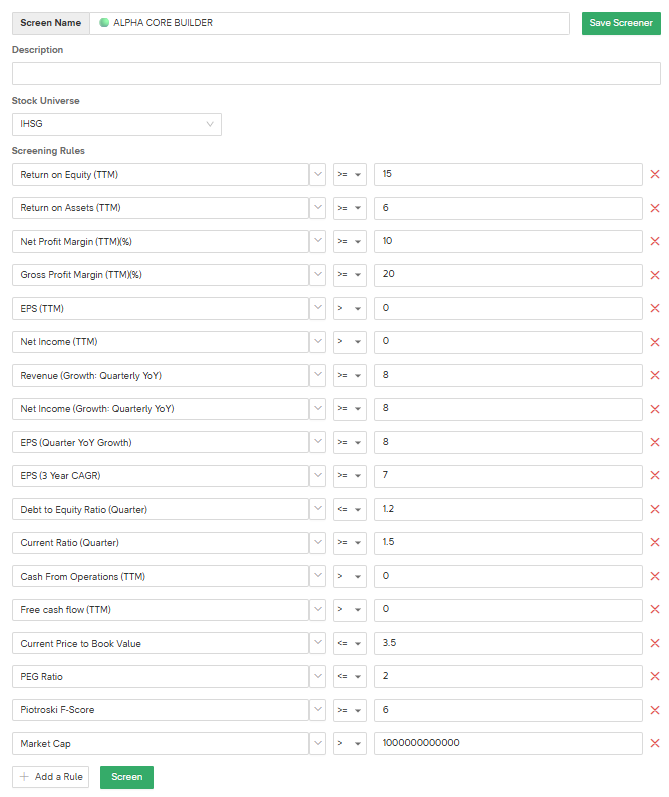This screenshot has height=797, width=669.
Task: Open the operator dropdown for Gross Profit Margin
Action: [350, 275]
